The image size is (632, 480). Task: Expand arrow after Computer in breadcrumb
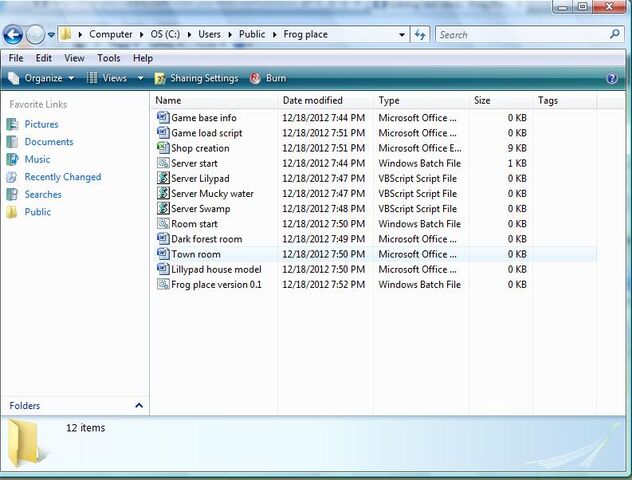[141, 35]
